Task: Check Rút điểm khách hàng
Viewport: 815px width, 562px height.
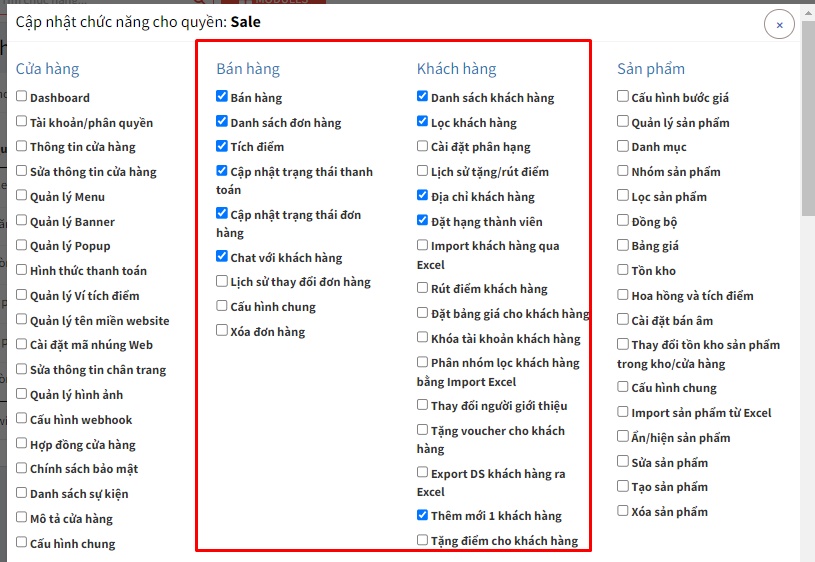Action: (423, 288)
